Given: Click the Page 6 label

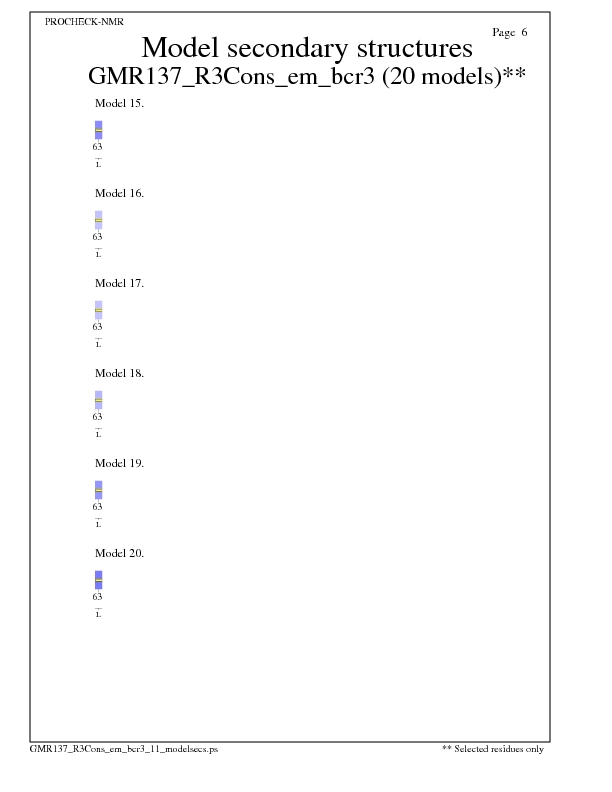Looking at the screenshot, I should click(x=509, y=32).
